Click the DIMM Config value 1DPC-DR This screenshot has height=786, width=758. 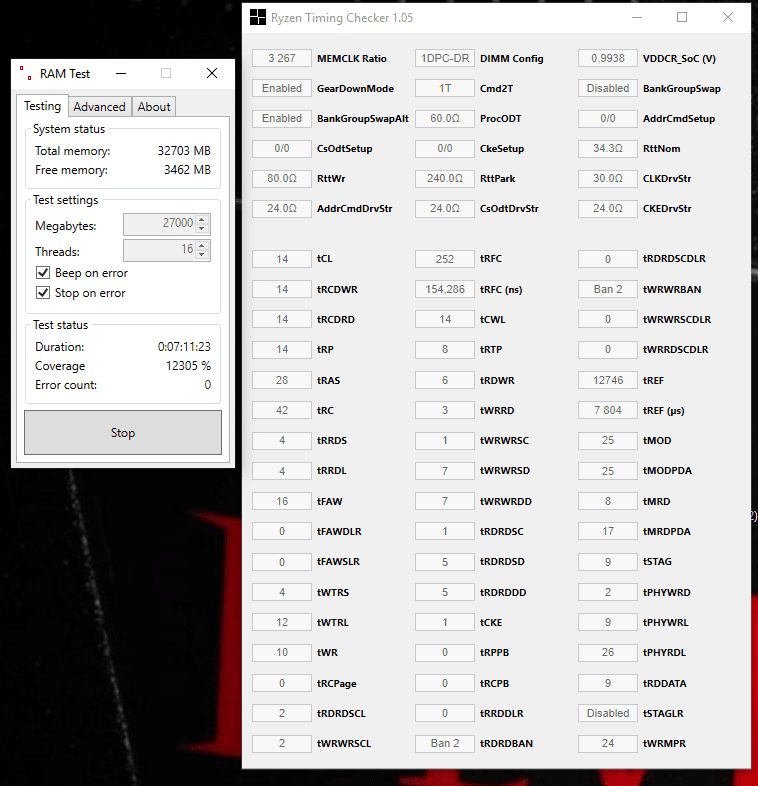tap(445, 58)
